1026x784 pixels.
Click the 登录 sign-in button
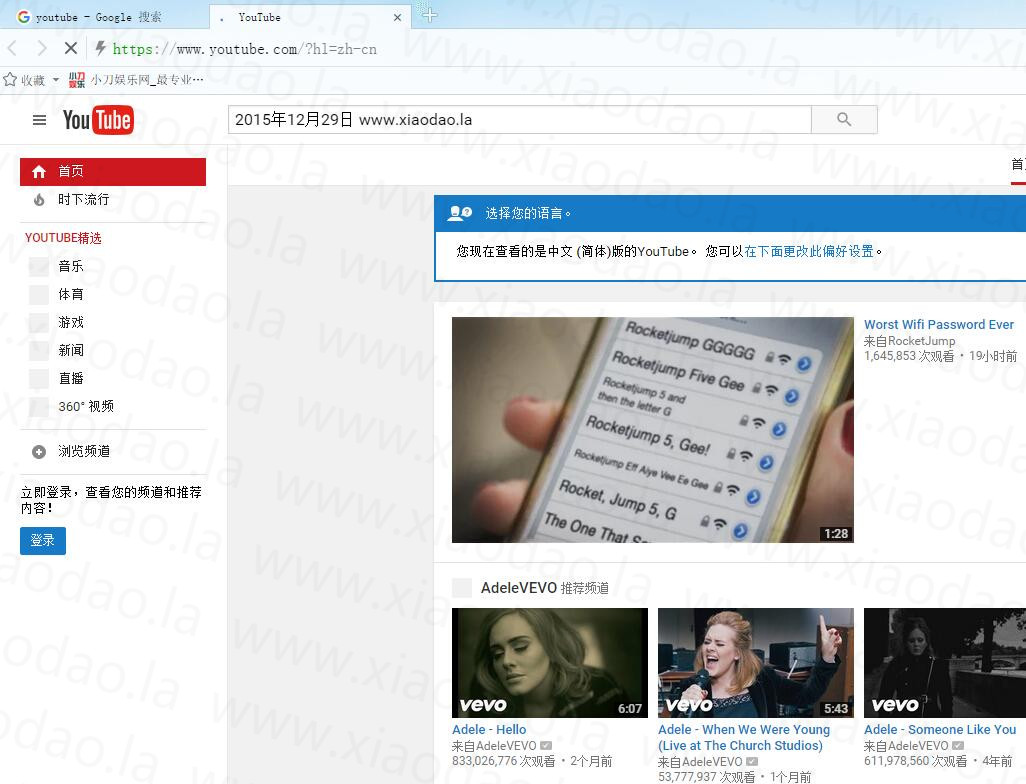(x=43, y=541)
